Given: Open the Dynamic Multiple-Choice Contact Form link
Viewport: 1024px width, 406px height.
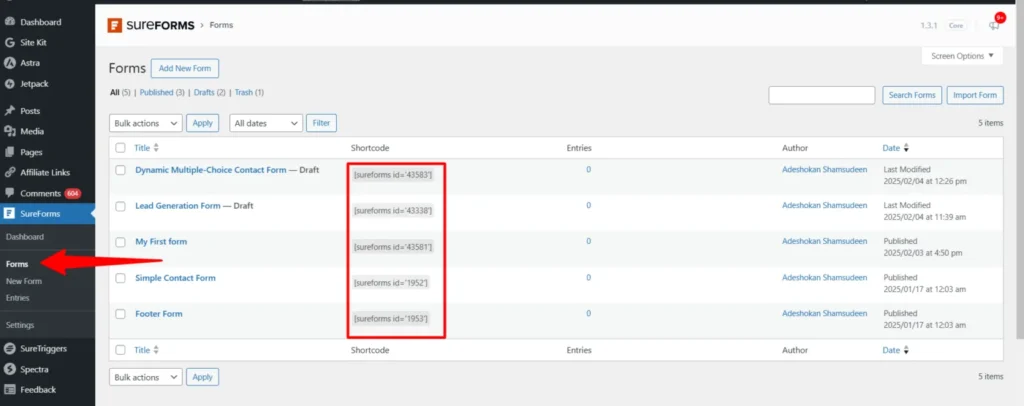Looking at the screenshot, I should tap(210, 170).
